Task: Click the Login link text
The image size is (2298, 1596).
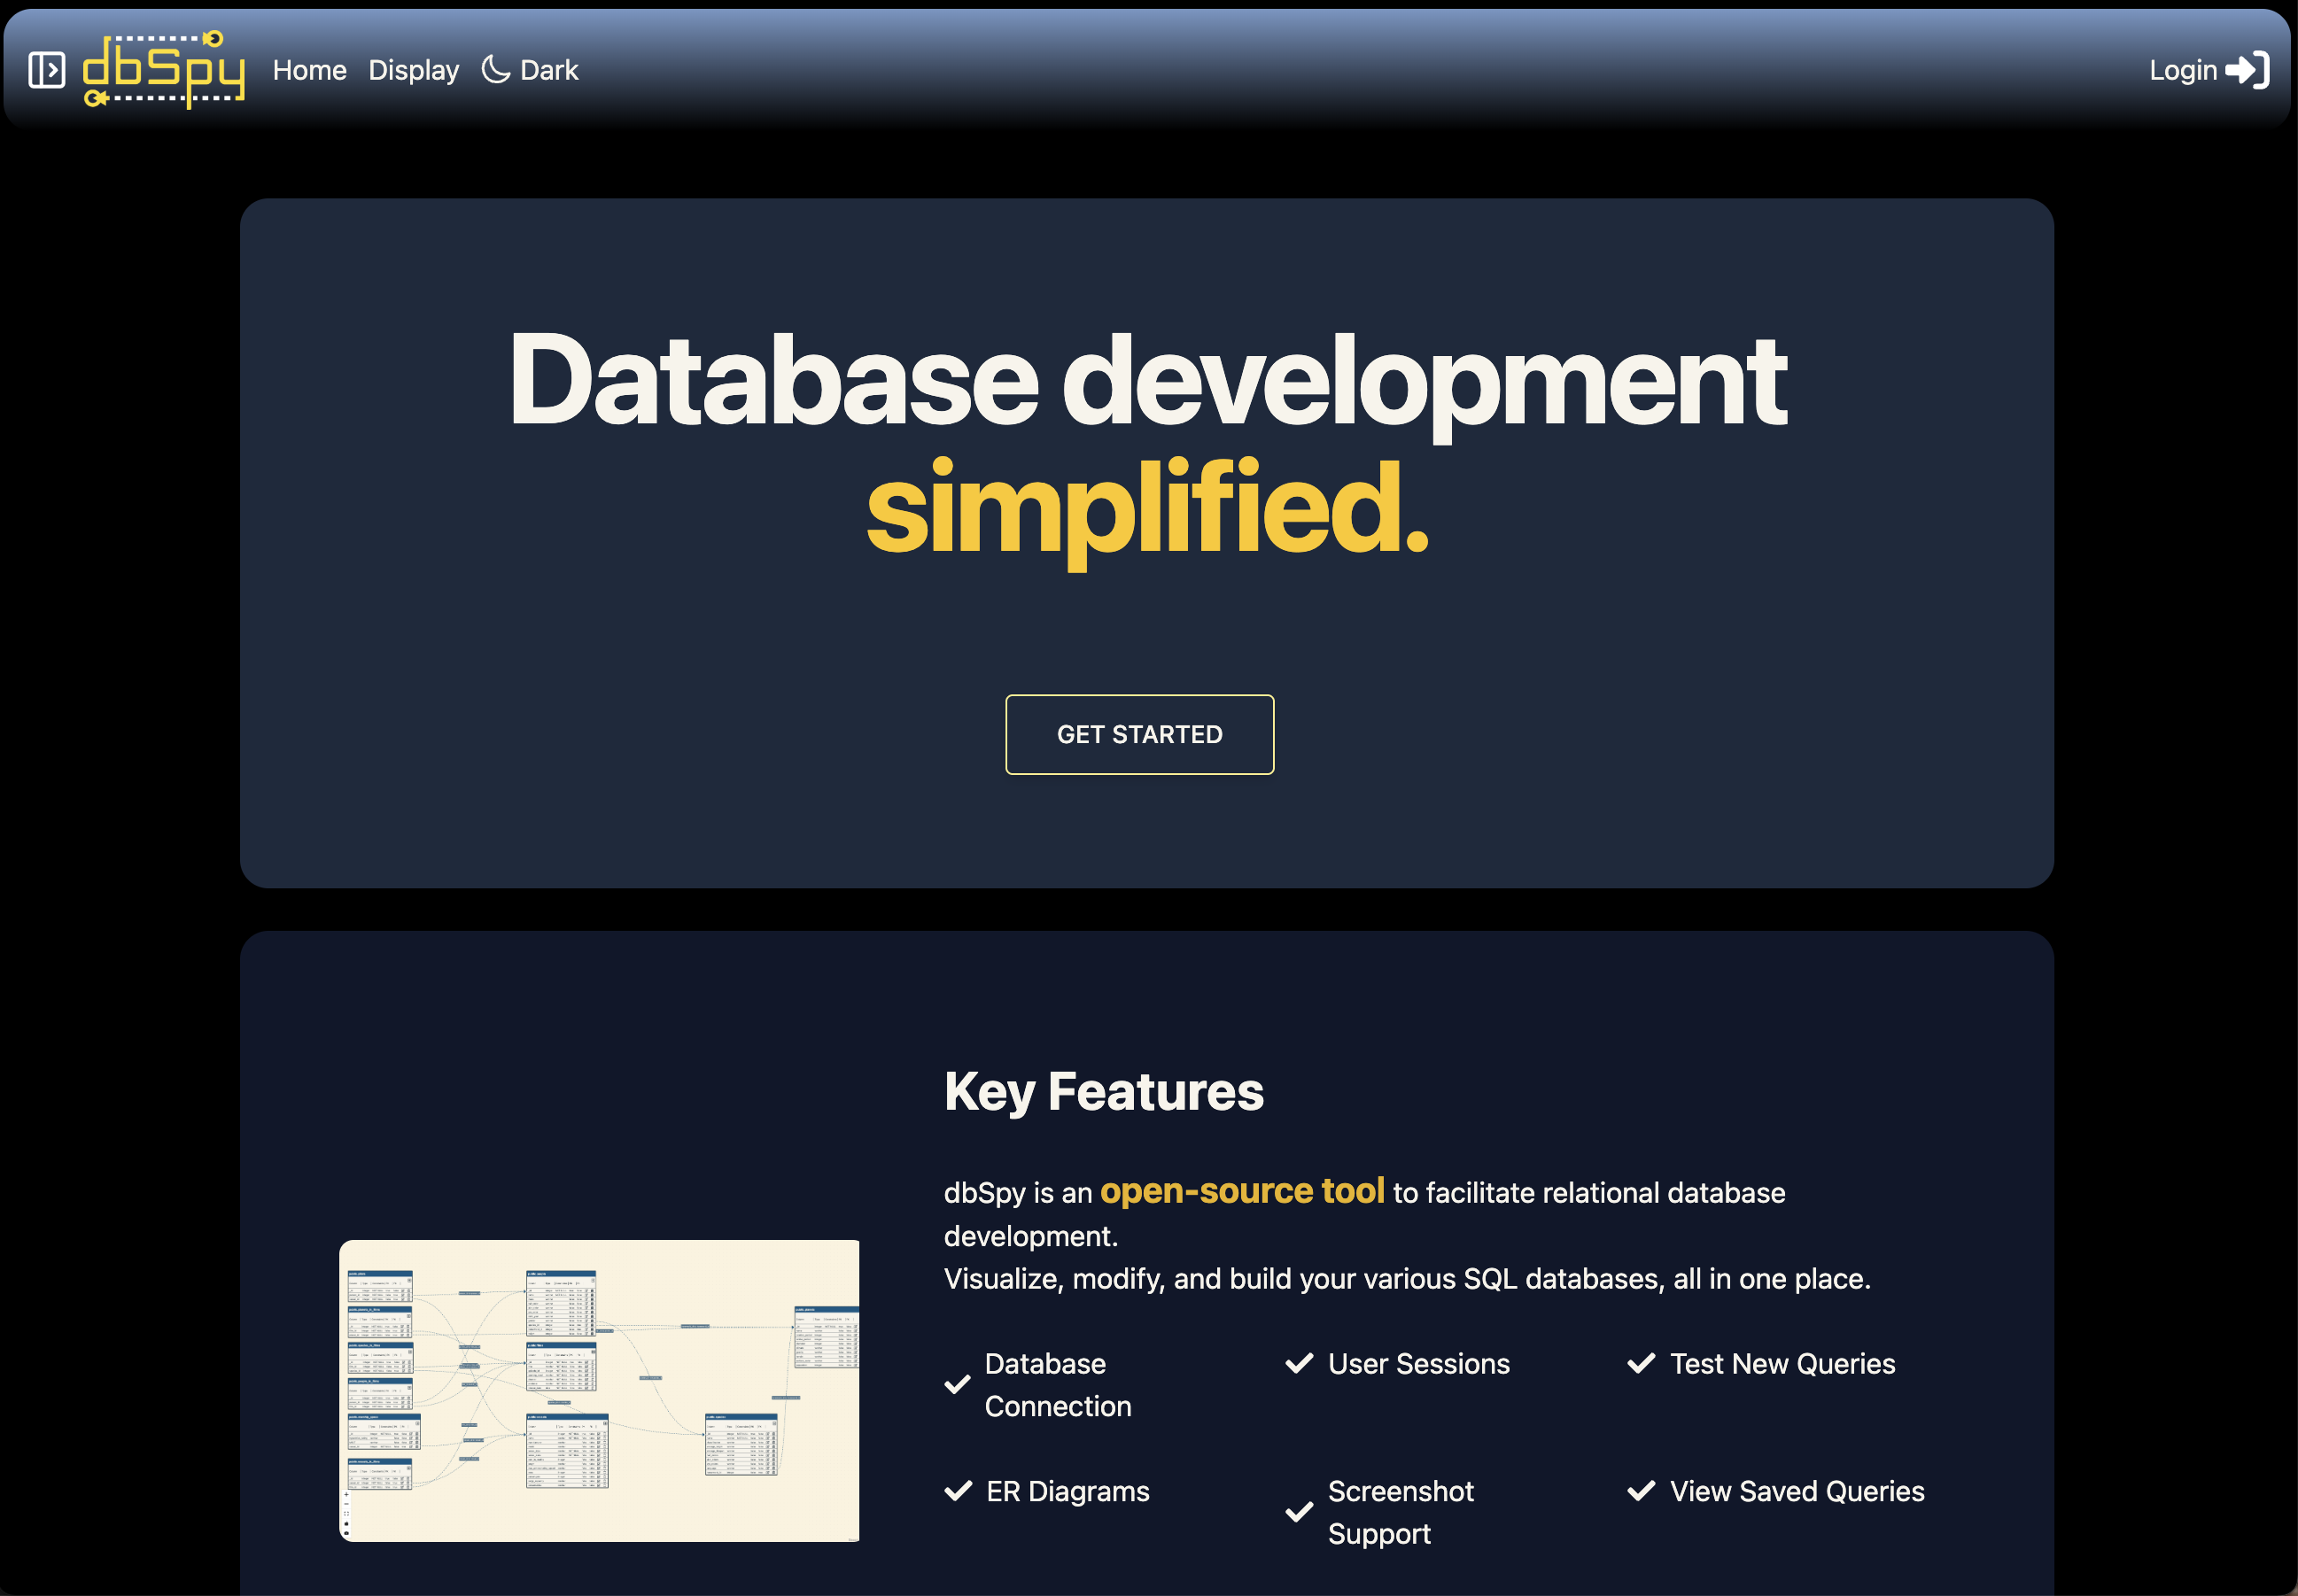Action: [2183, 70]
